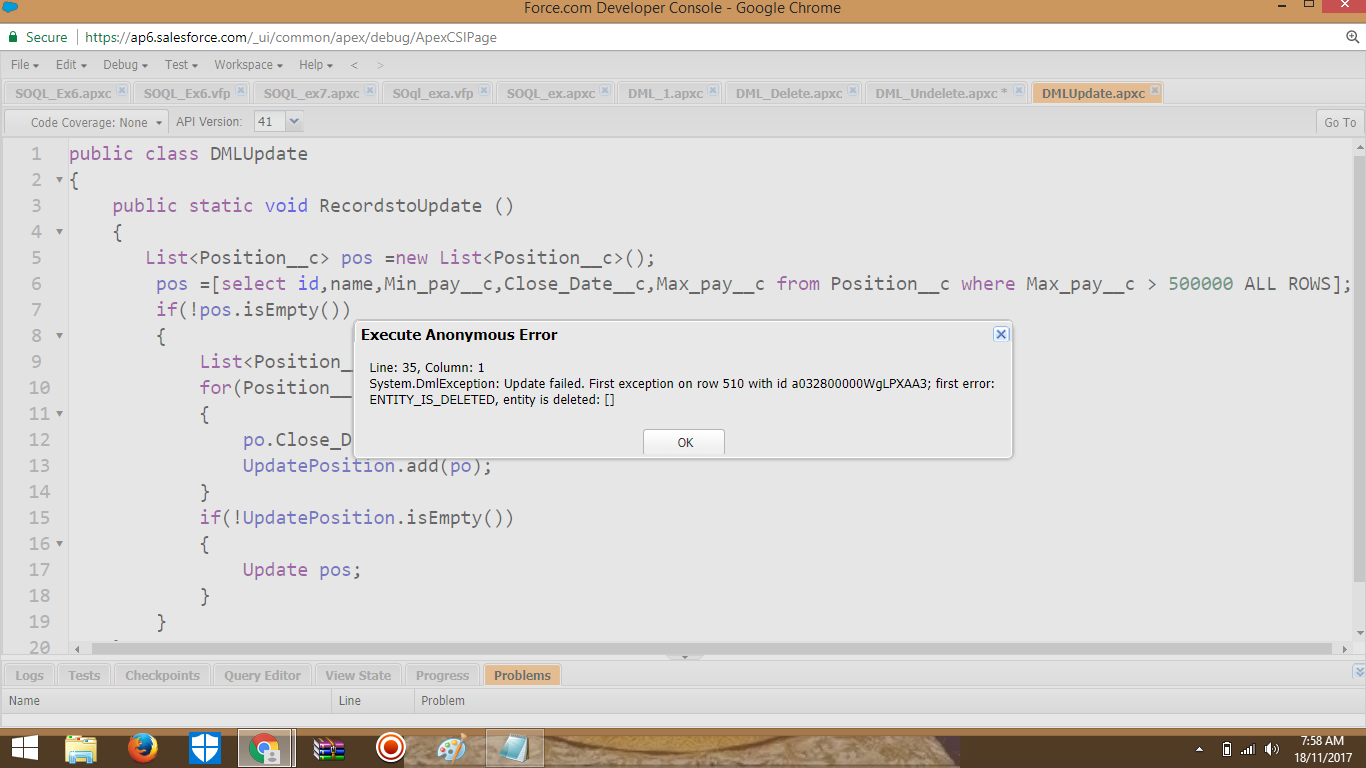The image size is (1366, 768).
Task: Close the SOQL_Ex6.vfp tab
Action: (241, 90)
